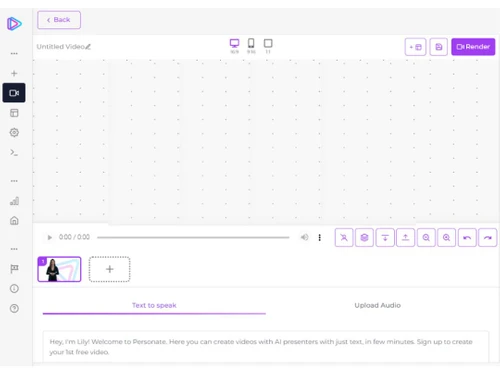Open the layers stack tool
Viewport: 500px width, 375px height.
pos(364,237)
